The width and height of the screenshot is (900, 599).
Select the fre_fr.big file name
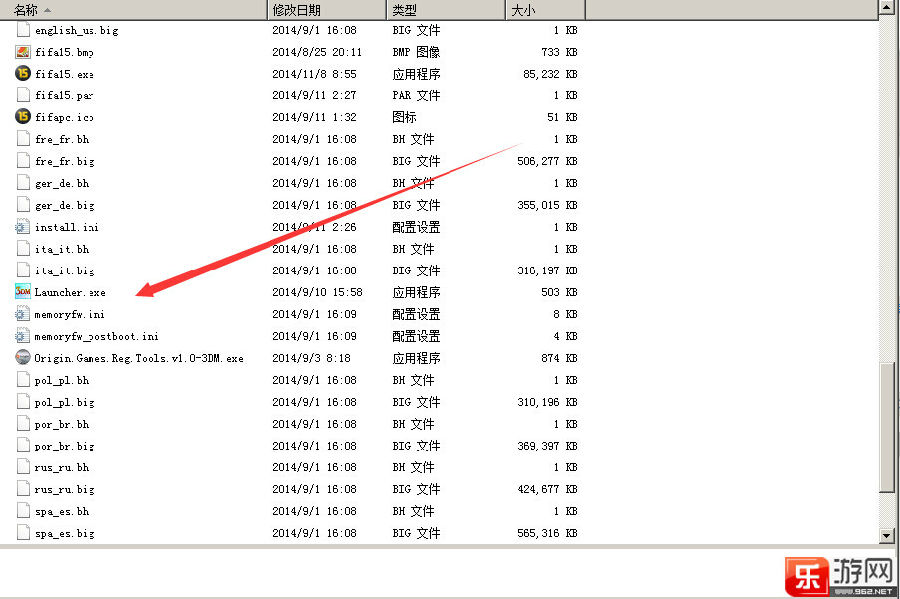coord(64,161)
